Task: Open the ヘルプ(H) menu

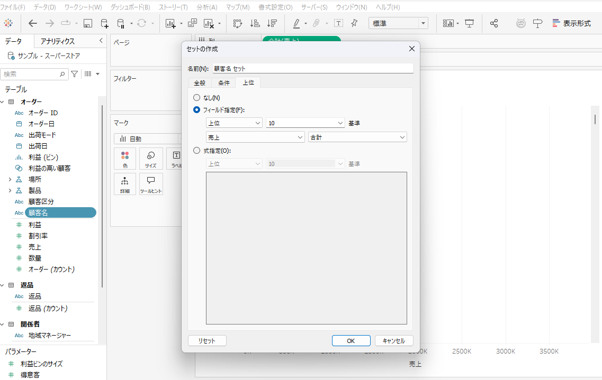Action: (x=388, y=7)
